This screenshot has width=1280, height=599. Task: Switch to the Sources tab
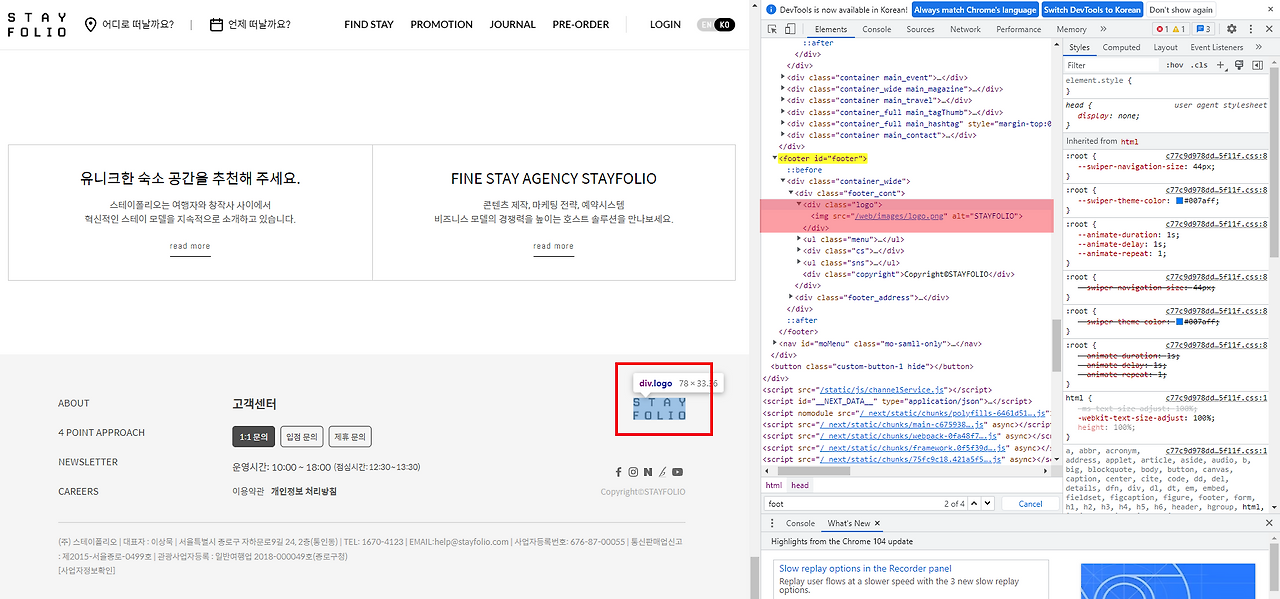920,29
